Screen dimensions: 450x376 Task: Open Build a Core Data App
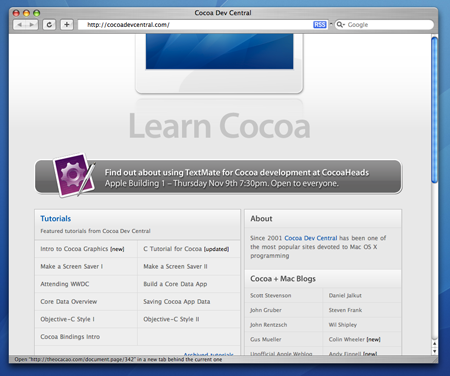tap(175, 284)
